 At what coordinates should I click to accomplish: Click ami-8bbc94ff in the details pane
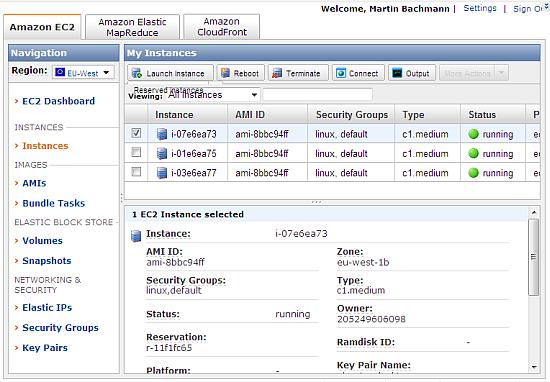(175, 262)
